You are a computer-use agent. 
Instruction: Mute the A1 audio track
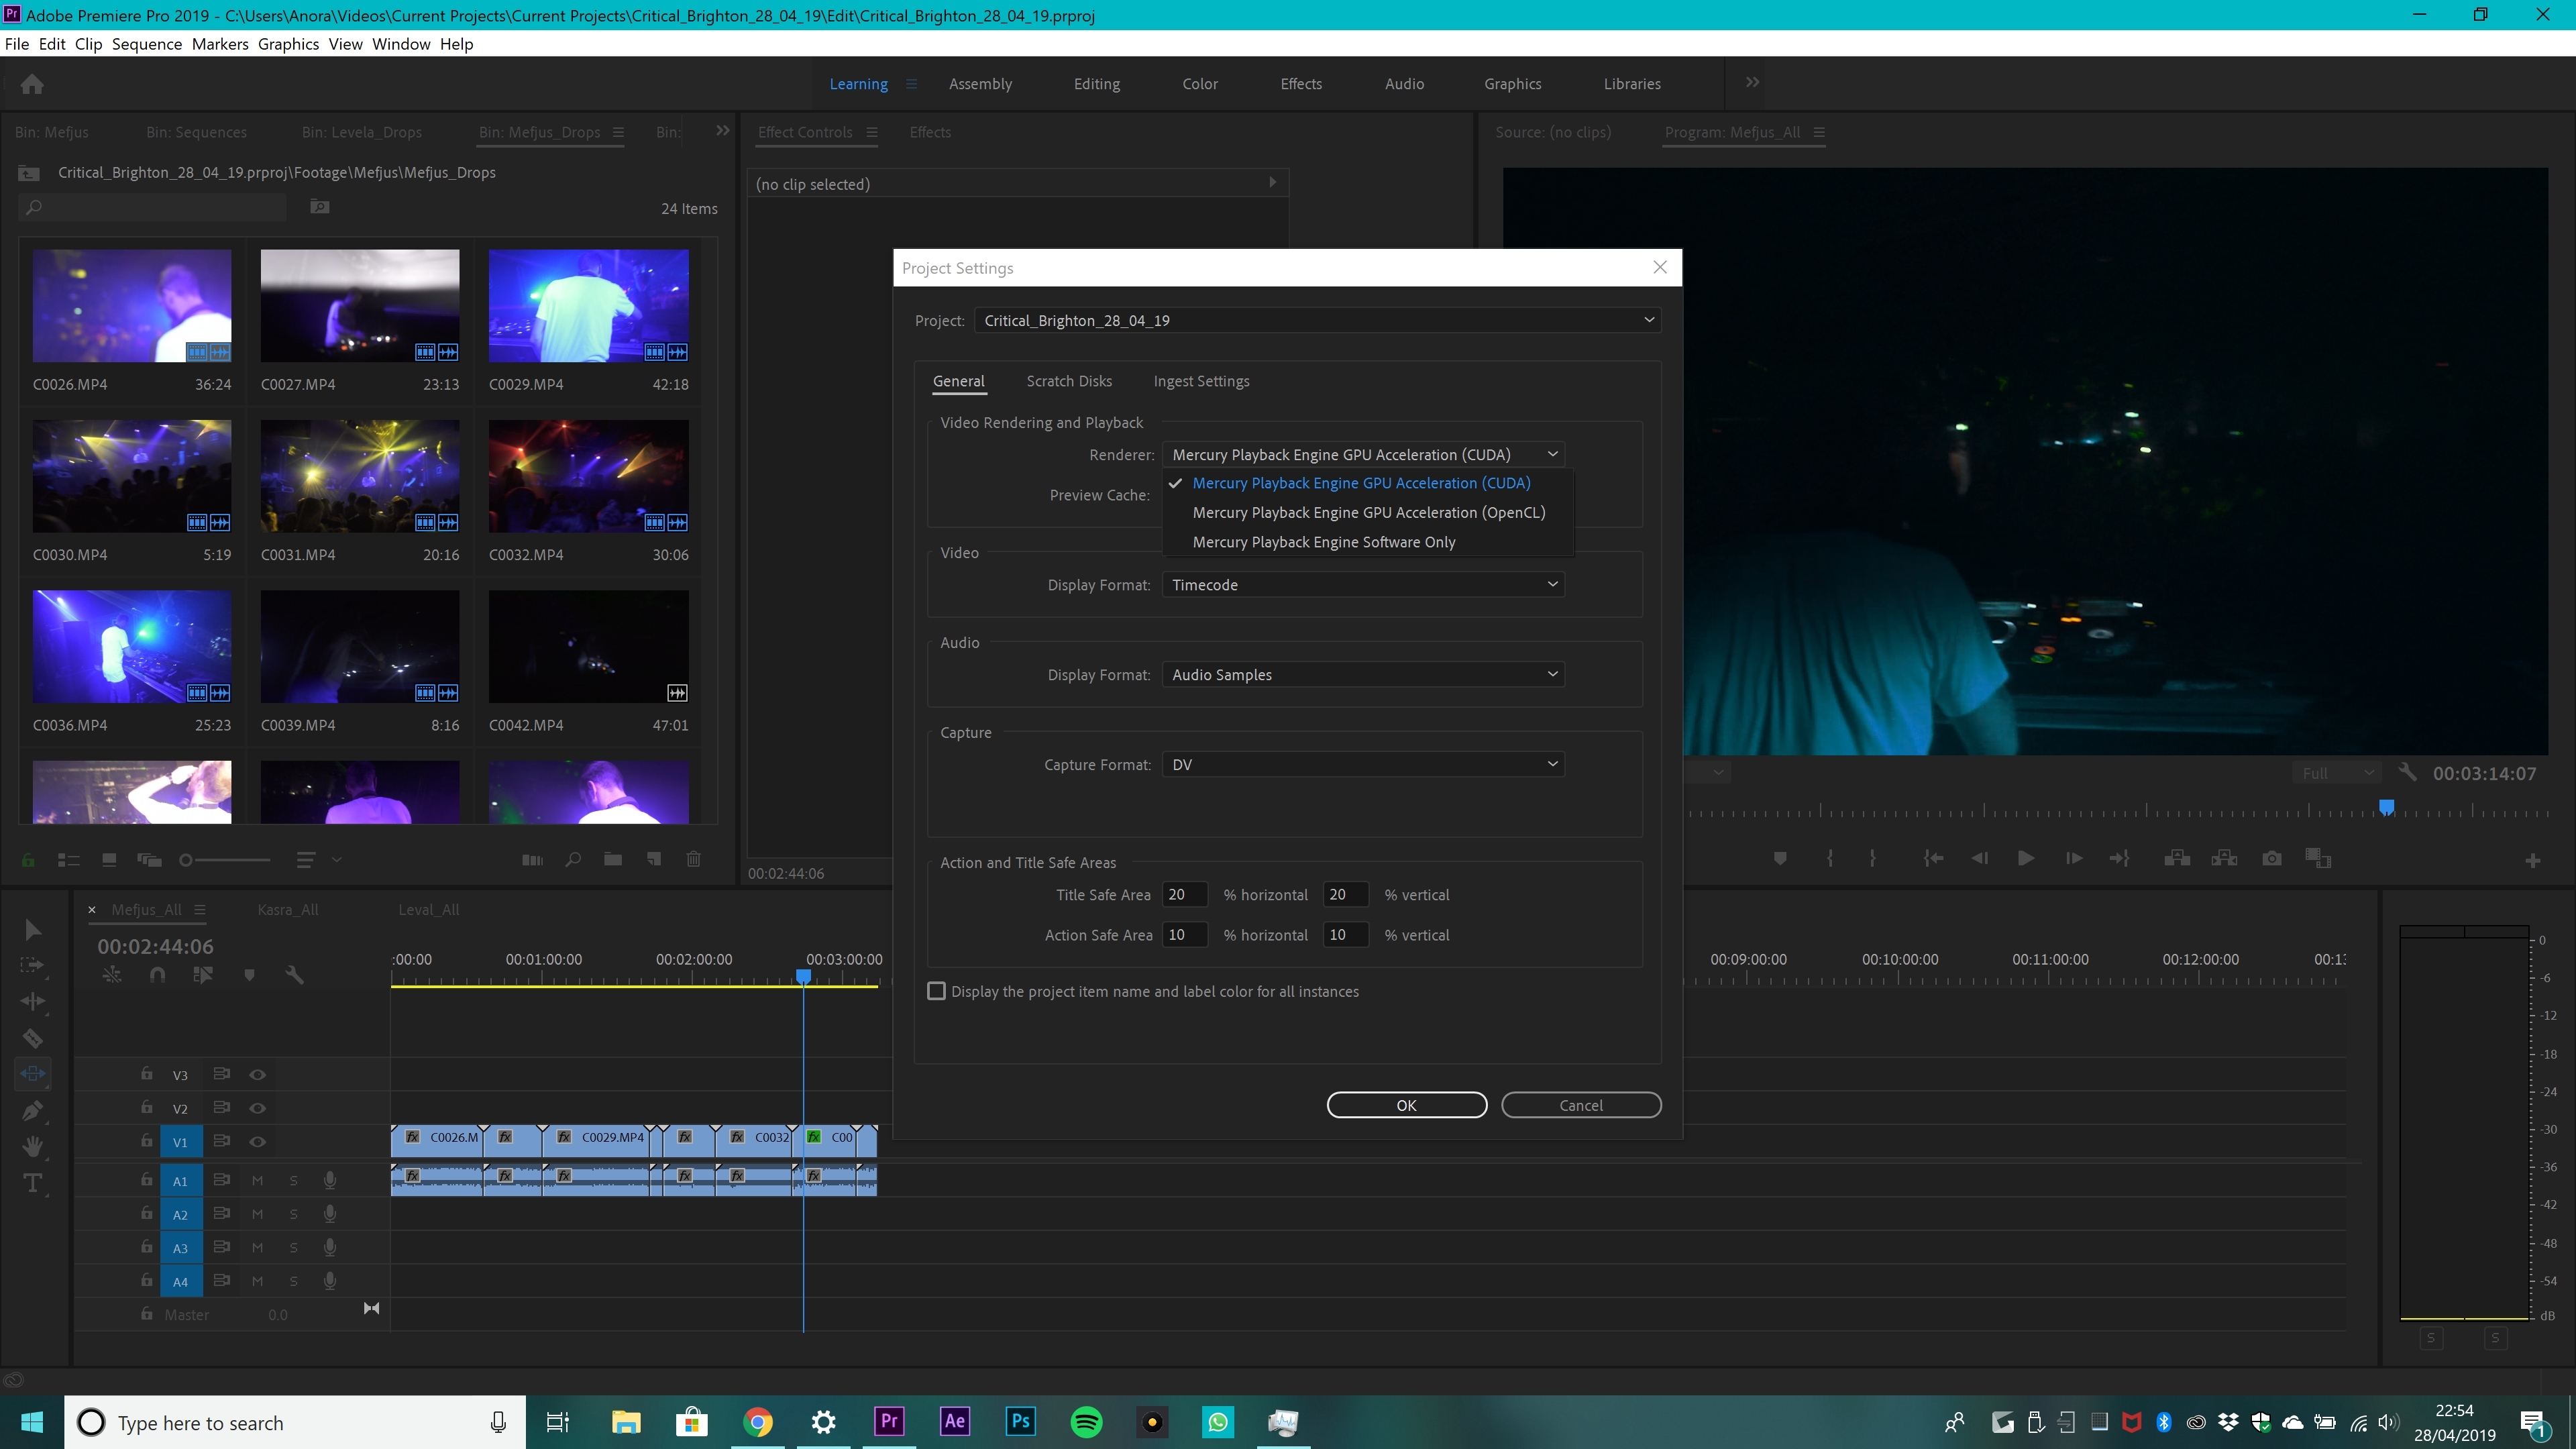(x=257, y=1181)
